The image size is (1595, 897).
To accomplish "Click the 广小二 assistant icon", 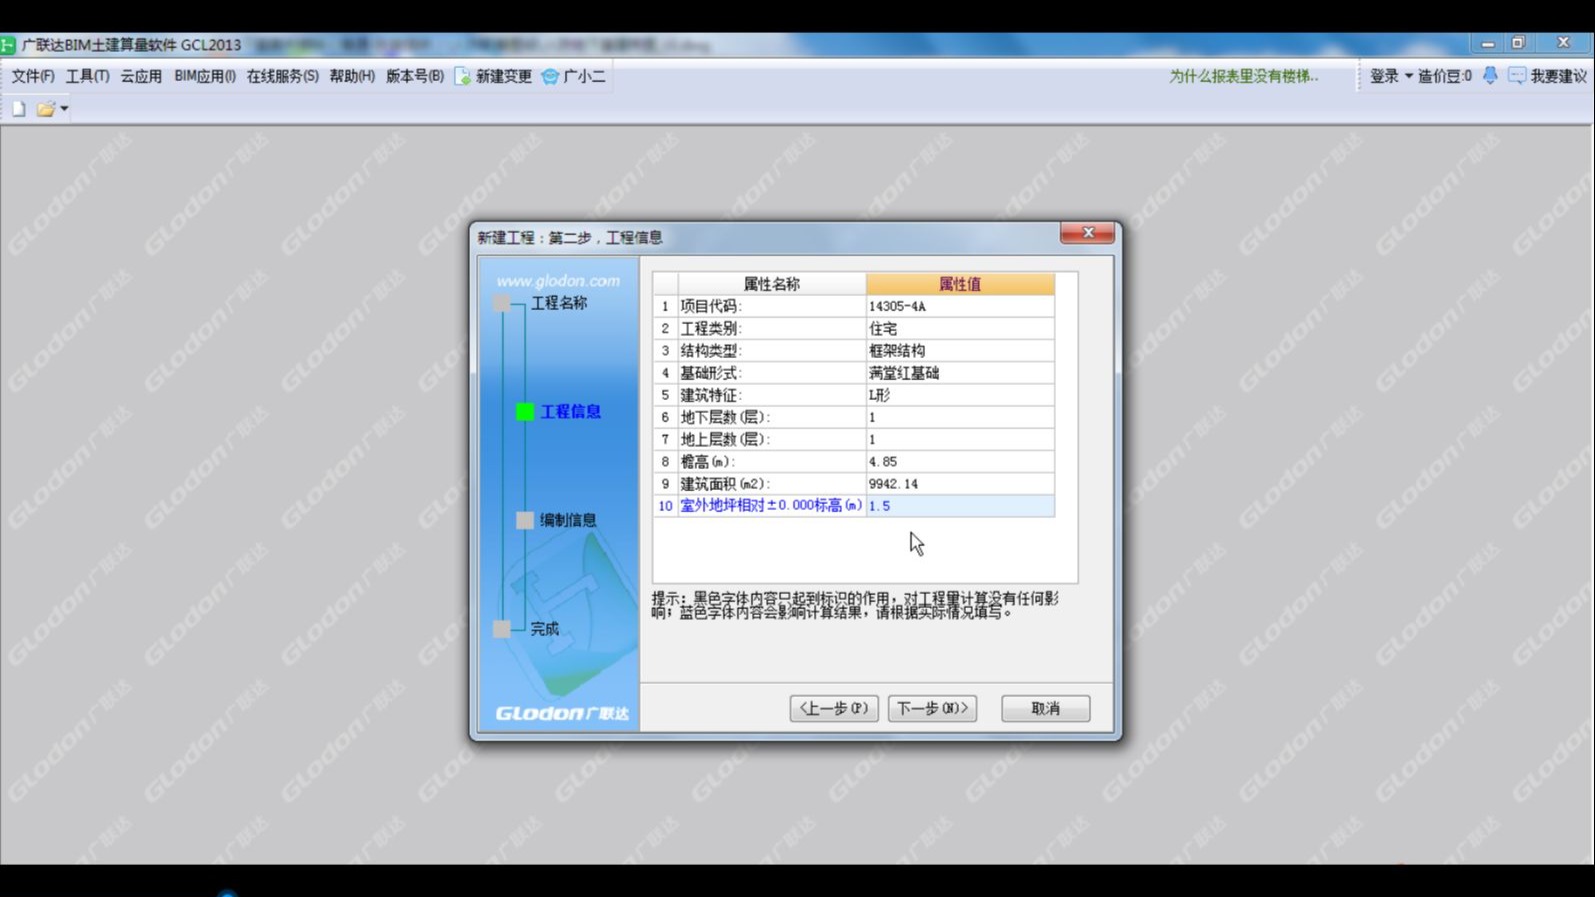I will point(573,76).
